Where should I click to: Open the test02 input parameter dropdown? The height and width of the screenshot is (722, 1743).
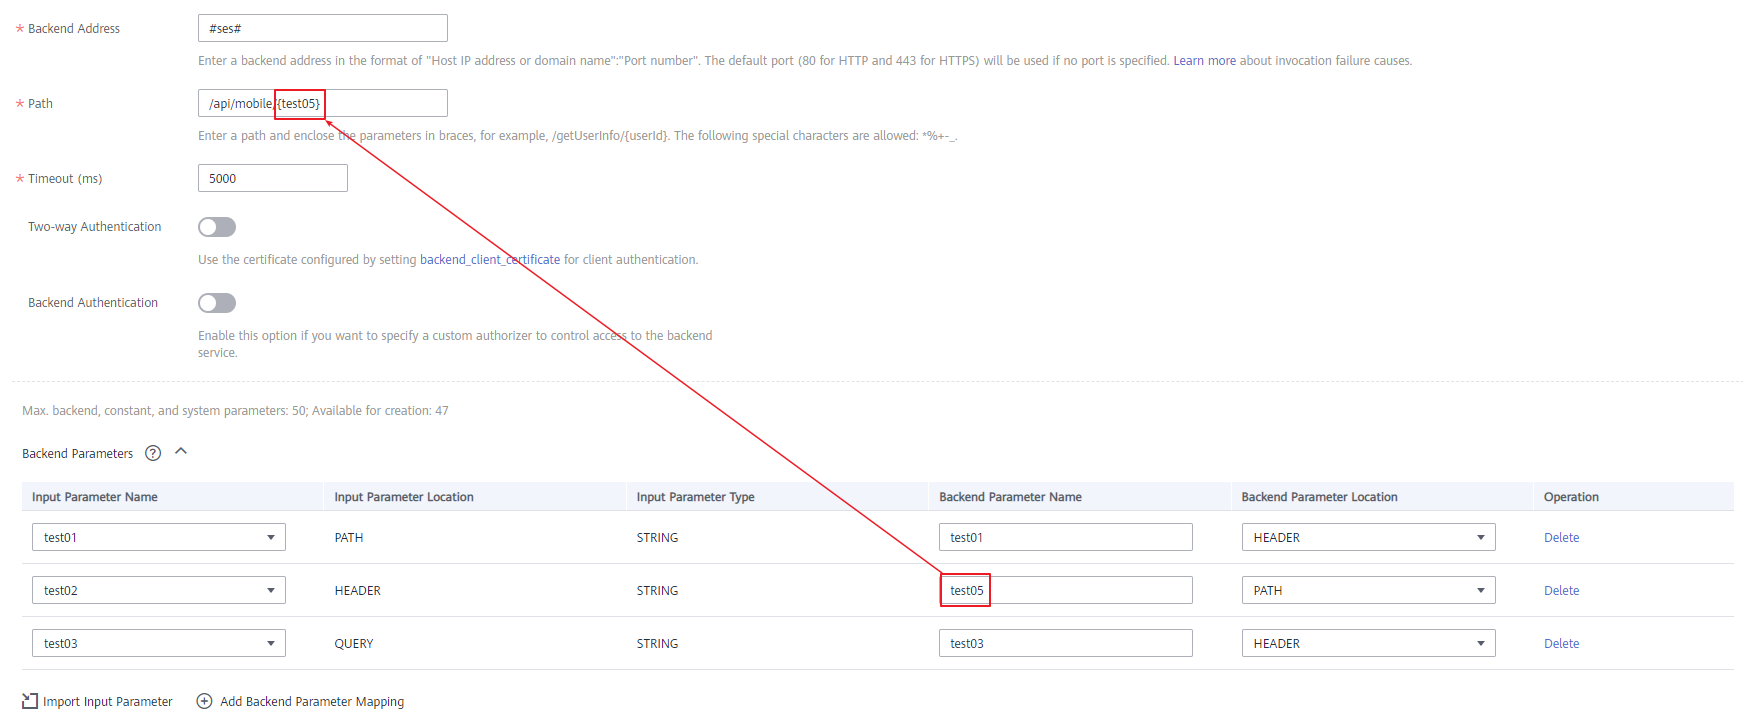(x=159, y=590)
